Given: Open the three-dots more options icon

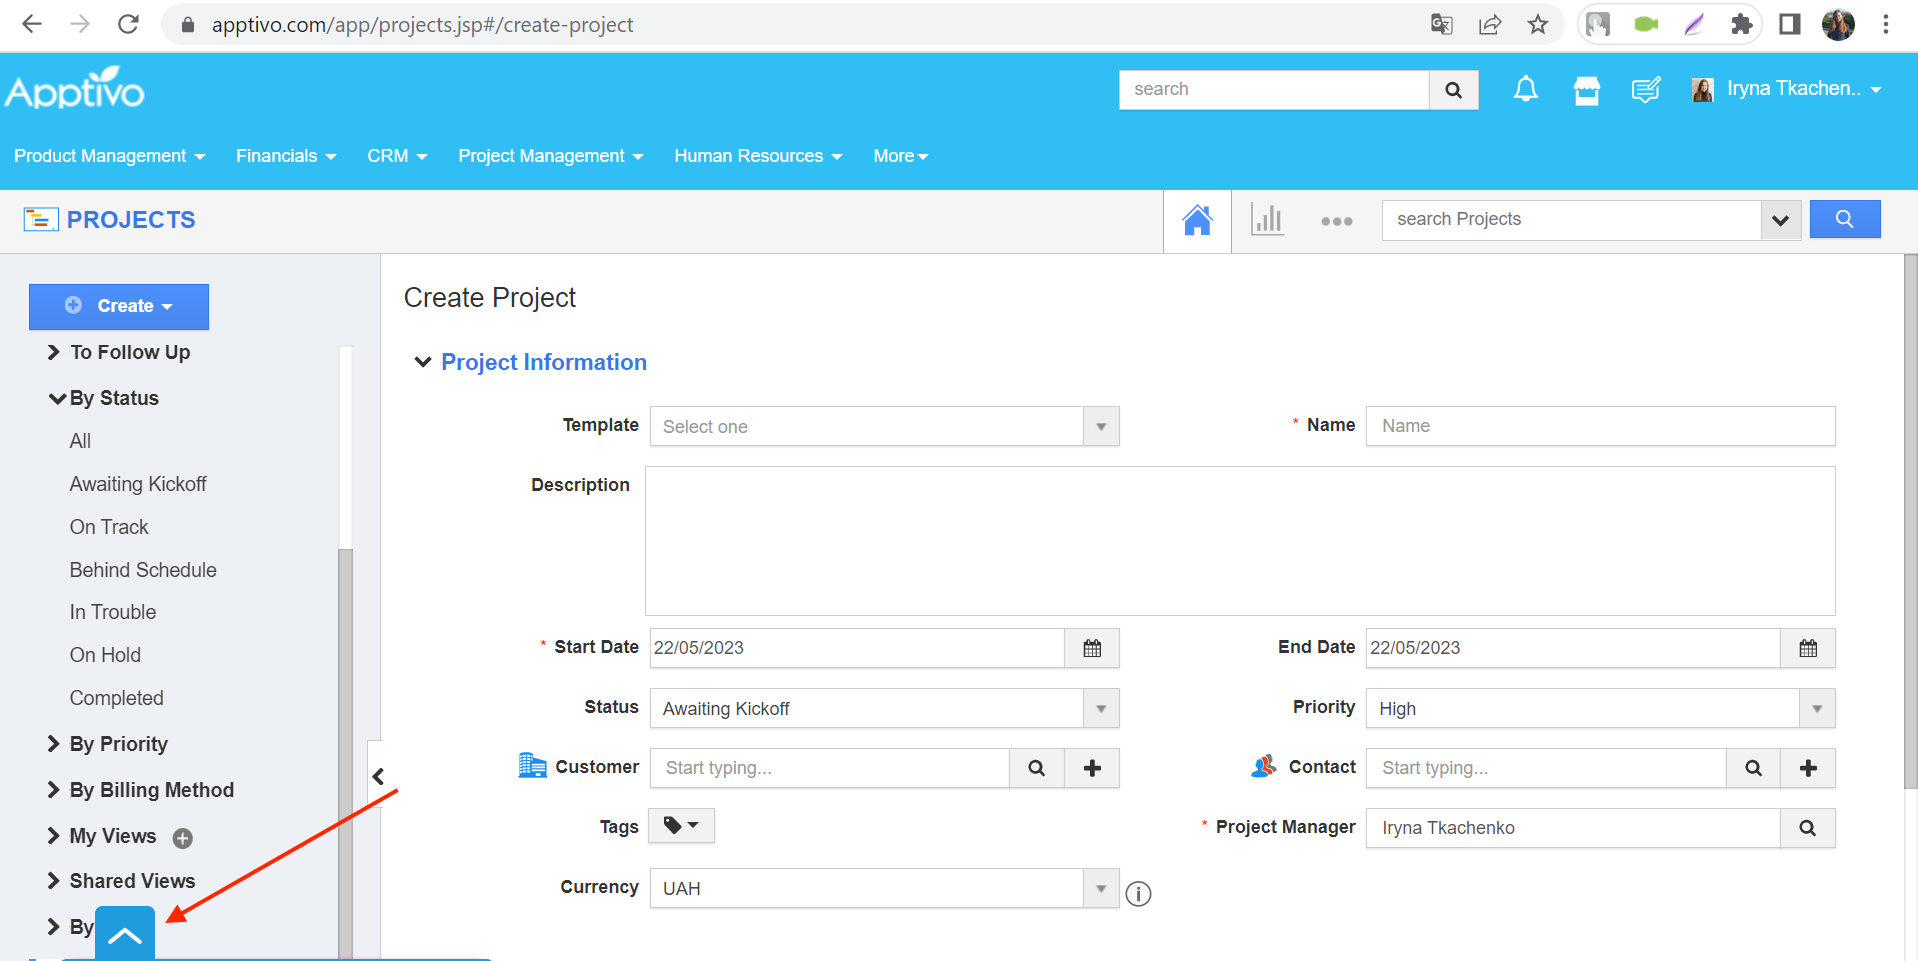Looking at the screenshot, I should 1336,221.
